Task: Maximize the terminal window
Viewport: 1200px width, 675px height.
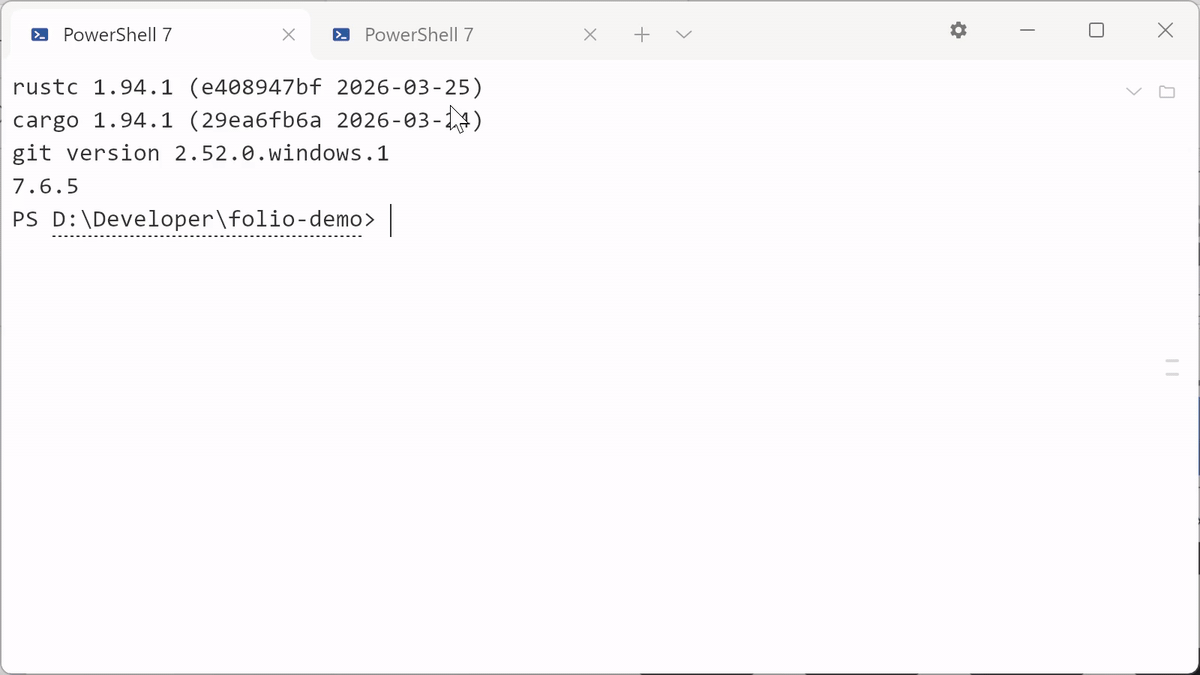Action: coord(1096,30)
